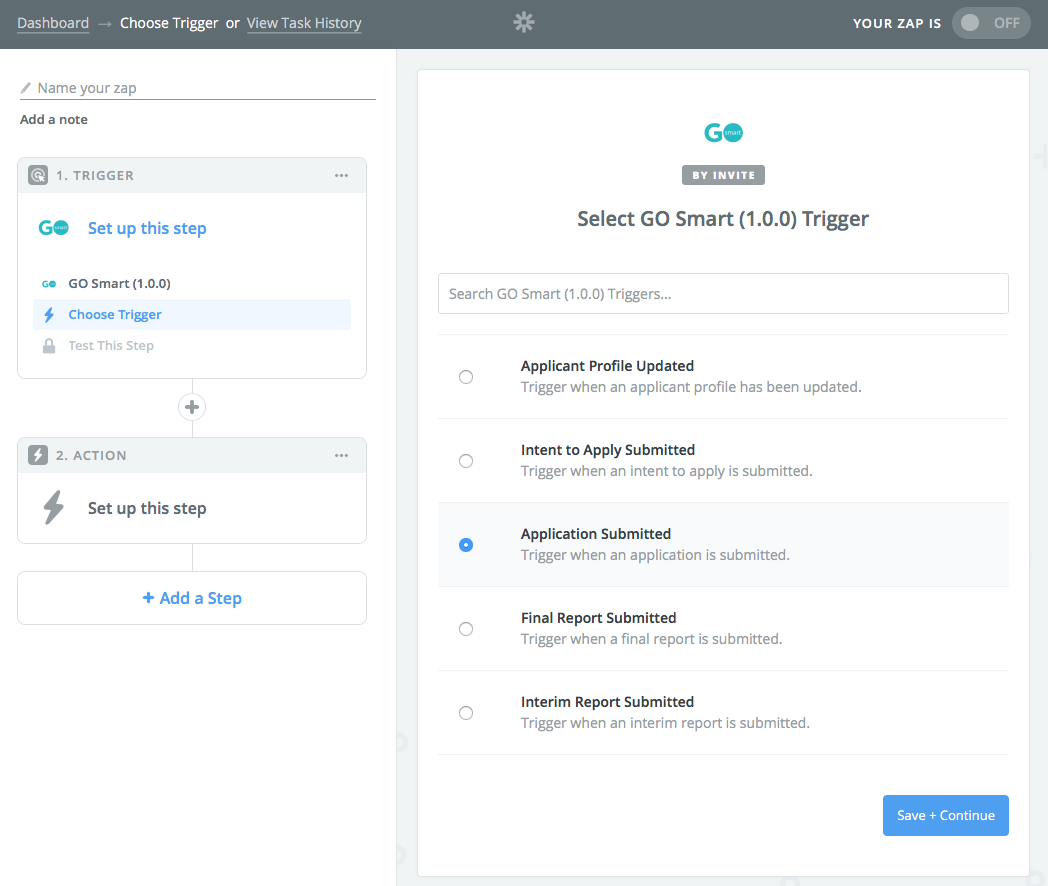Select Final Report Submitted radio button
Screen dimensions: 1048x886
pos(466,629)
